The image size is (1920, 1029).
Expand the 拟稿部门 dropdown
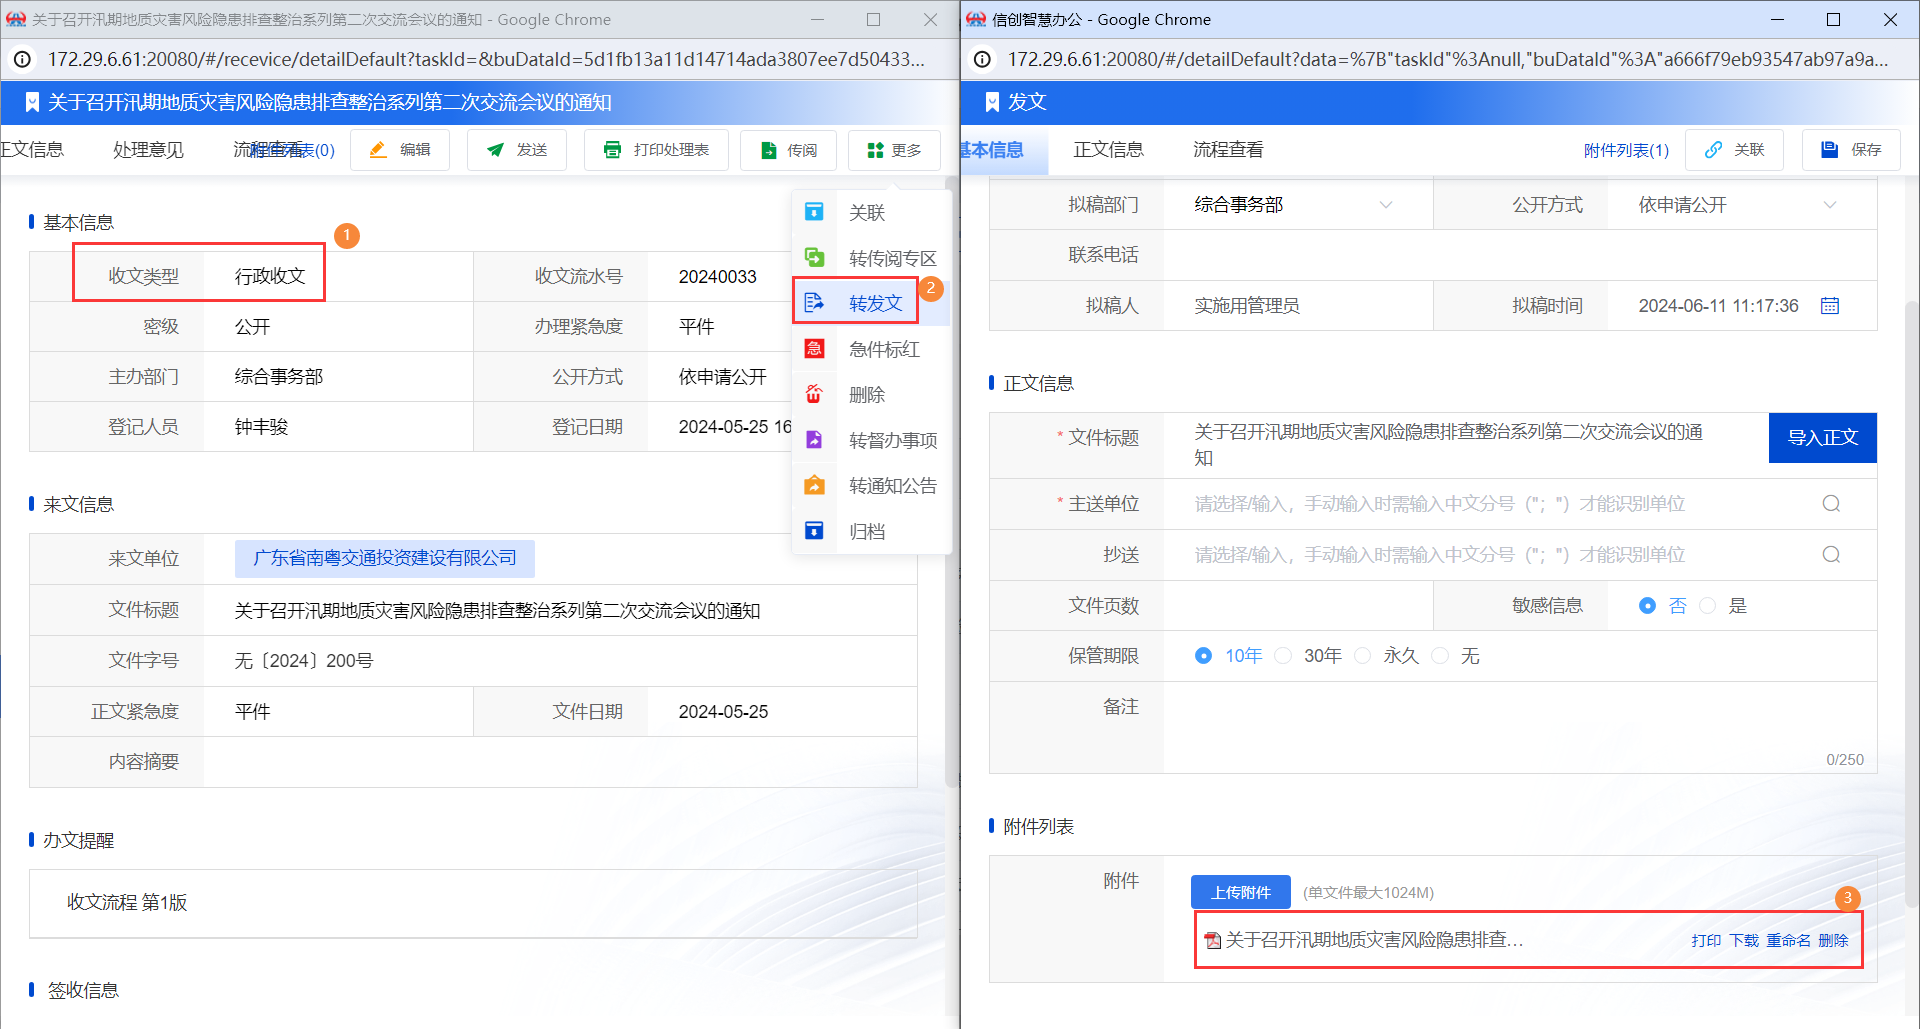coord(1386,205)
